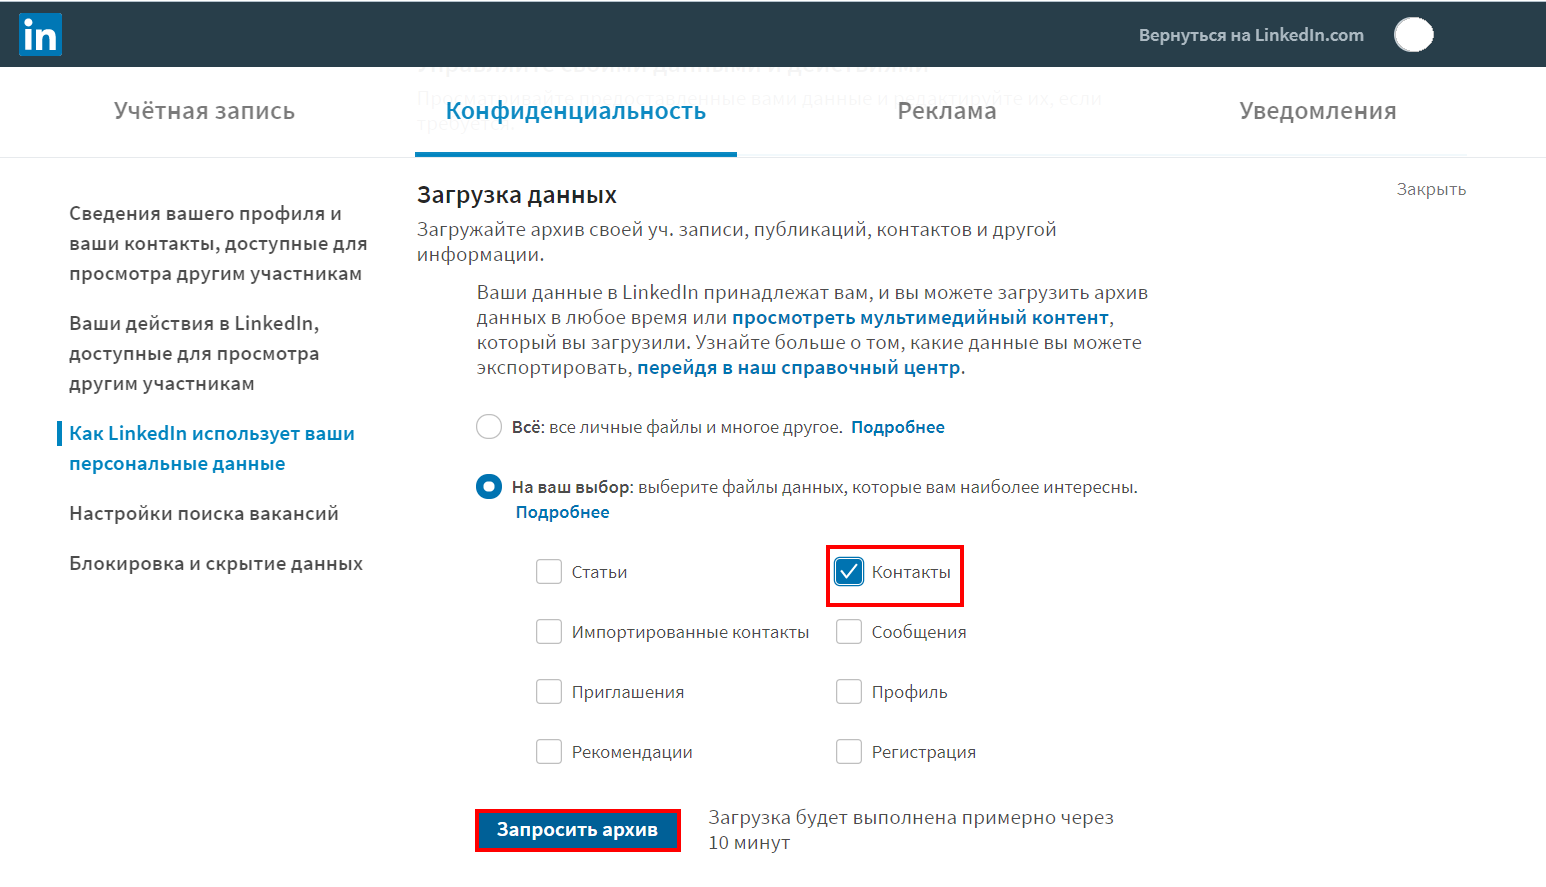
Task: Uncheck the Контакты checkbox
Action: point(849,572)
